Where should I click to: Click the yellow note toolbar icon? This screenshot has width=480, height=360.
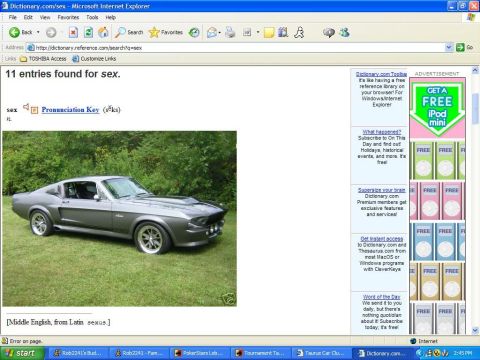[269, 32]
